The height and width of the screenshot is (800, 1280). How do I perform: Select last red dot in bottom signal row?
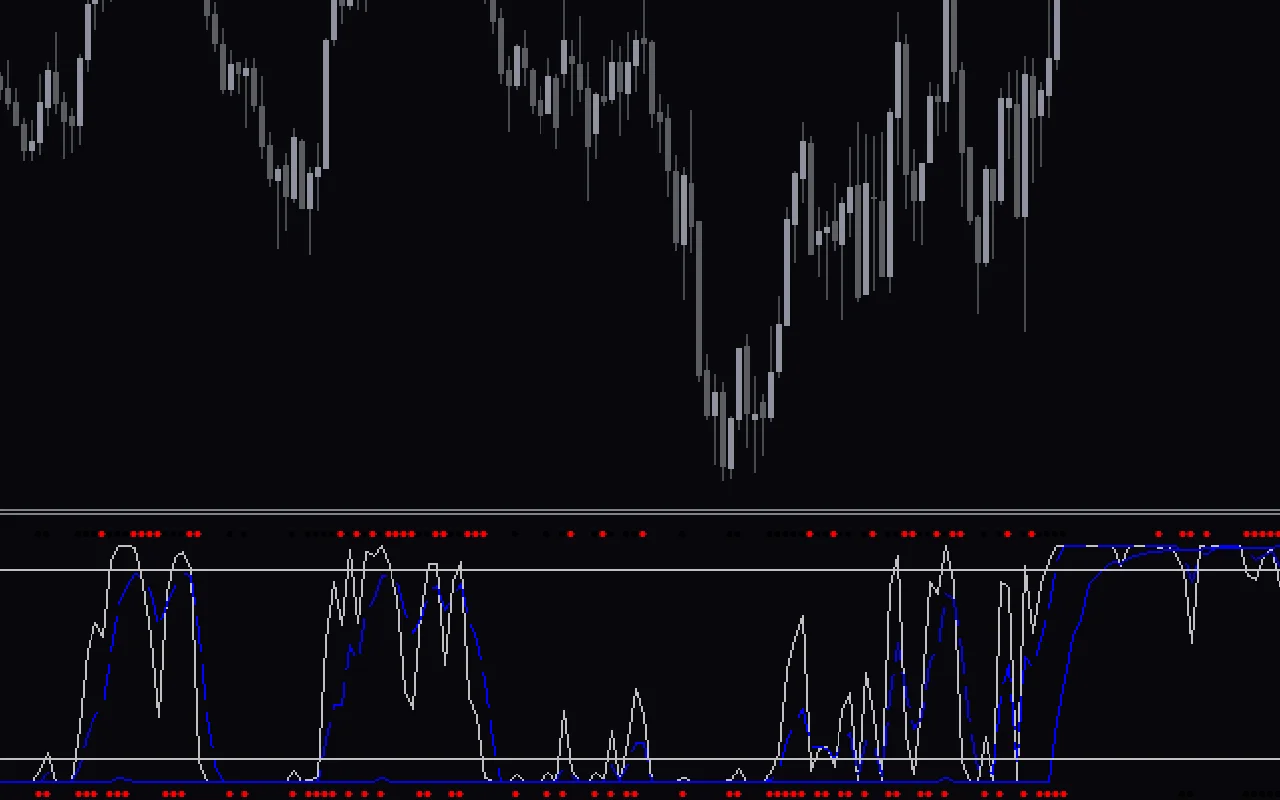click(x=1062, y=794)
